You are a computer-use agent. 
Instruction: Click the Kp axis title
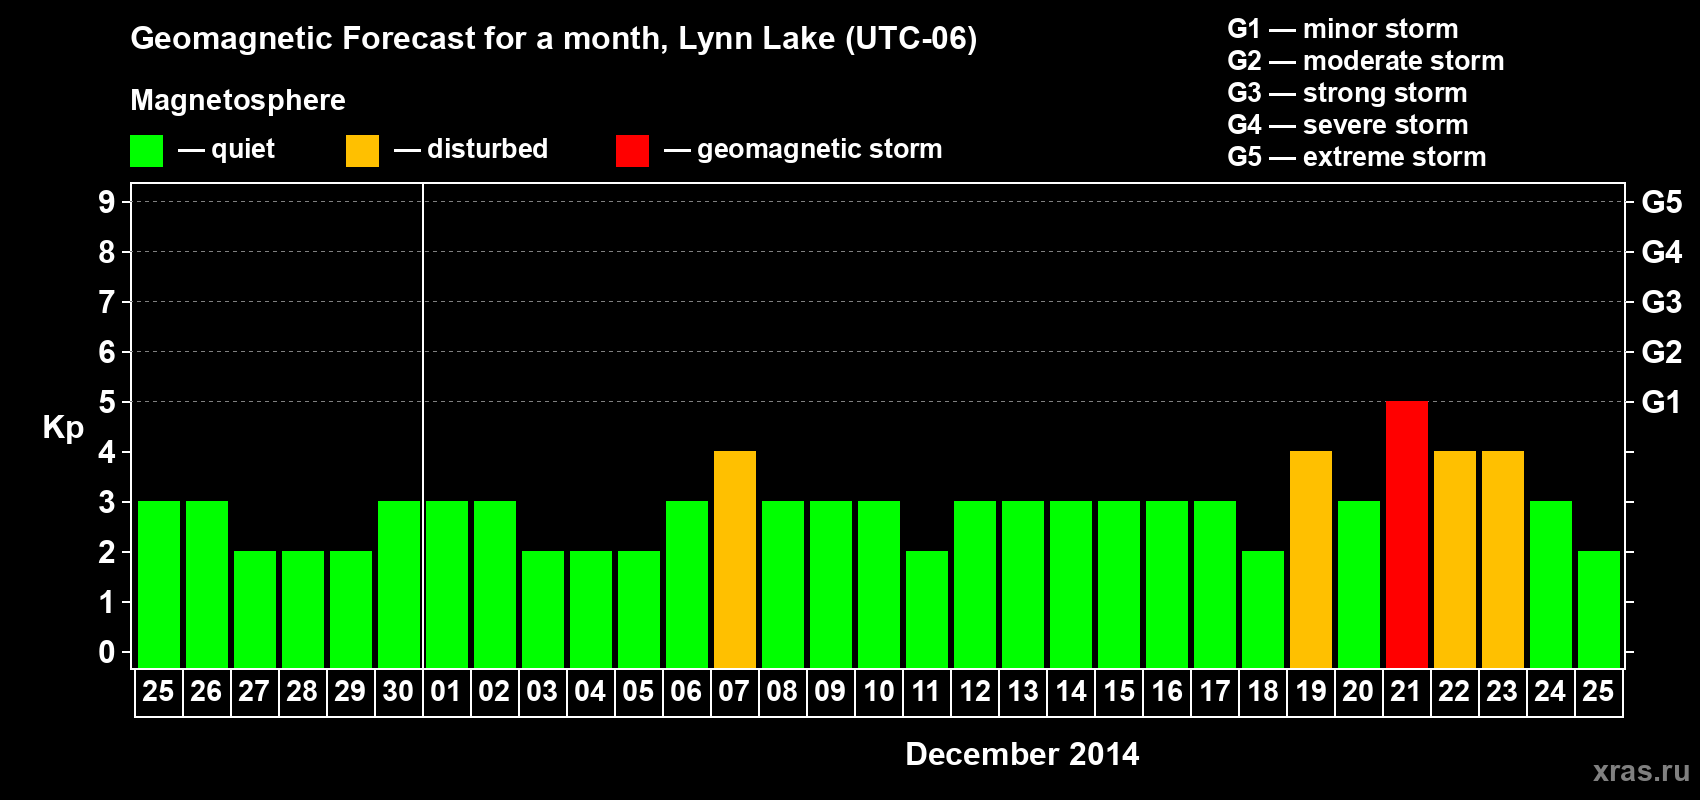(x=63, y=427)
